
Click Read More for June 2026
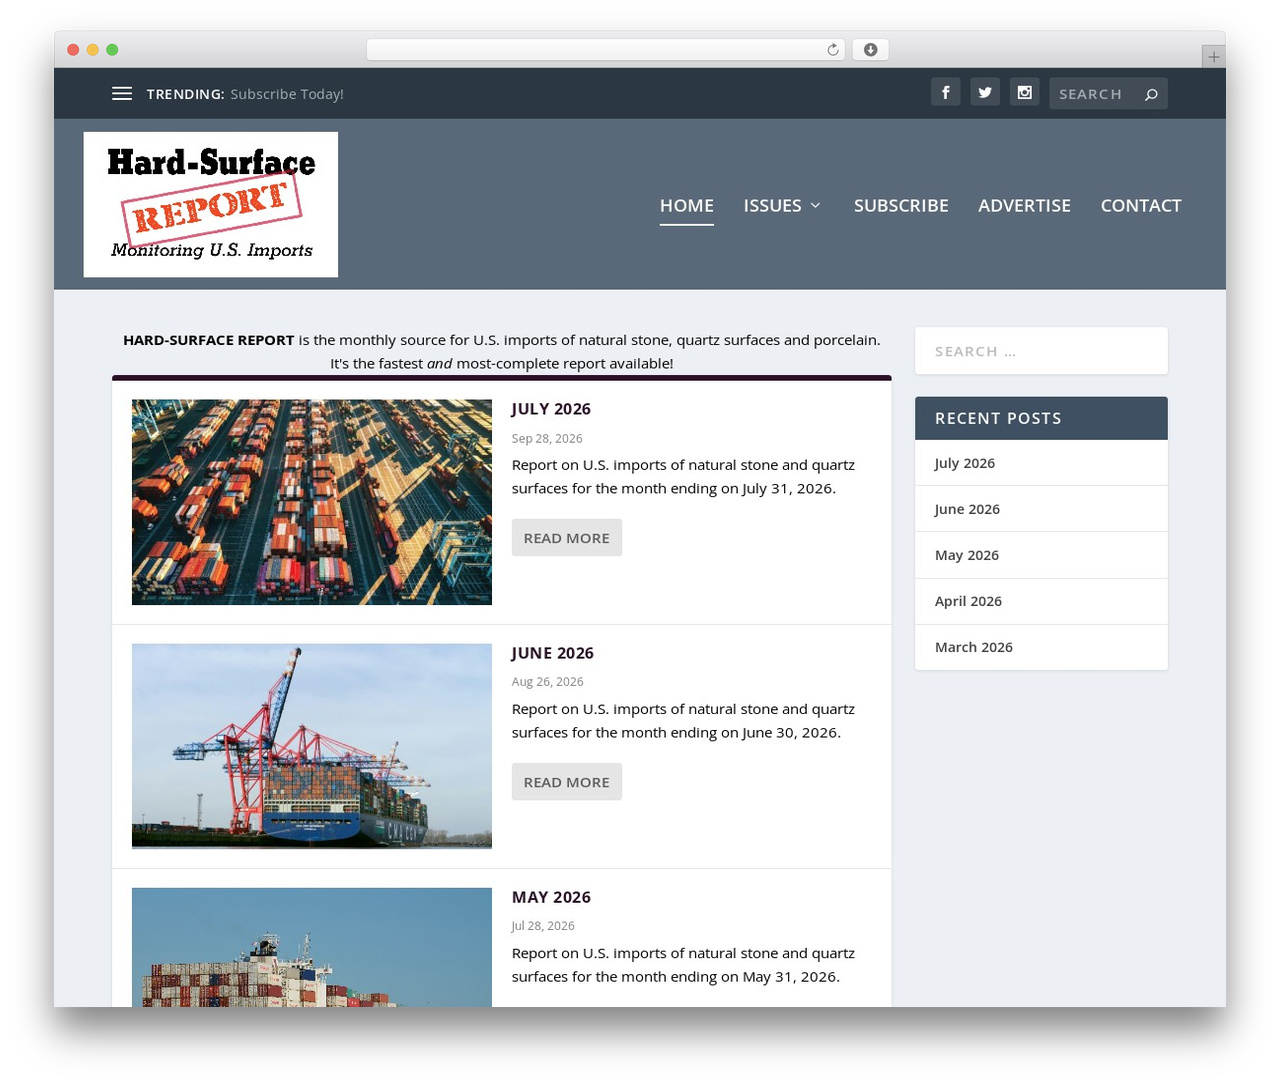pos(567,782)
